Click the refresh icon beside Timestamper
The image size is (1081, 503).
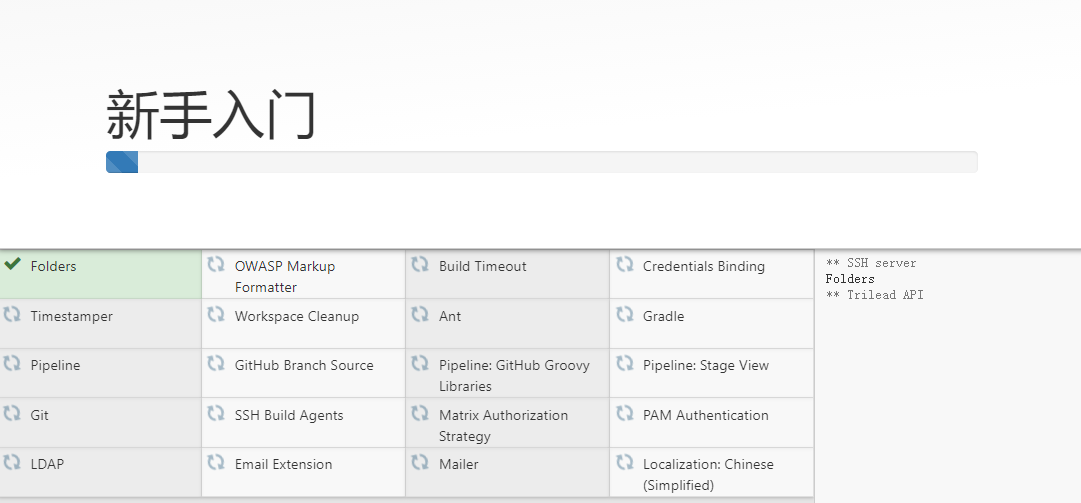coord(12,314)
